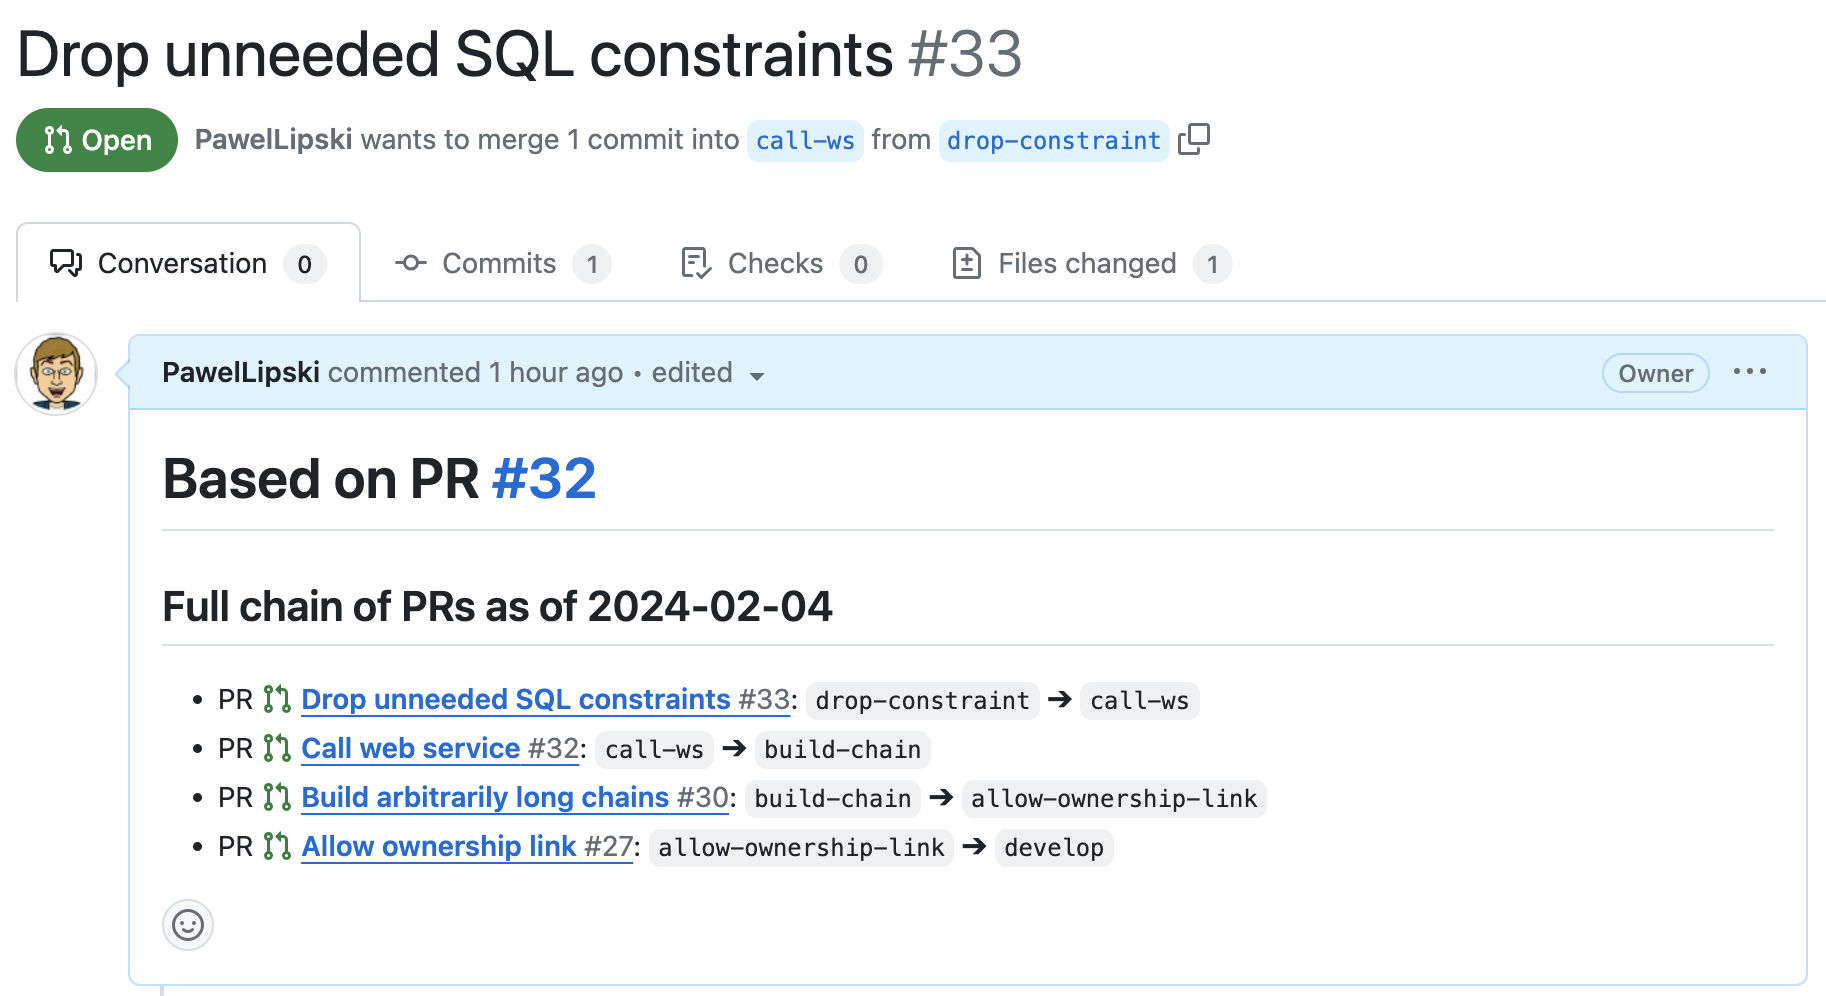Click 'call-ws' label in row #33
Screen dimensions: 1826x996
click(1140, 701)
